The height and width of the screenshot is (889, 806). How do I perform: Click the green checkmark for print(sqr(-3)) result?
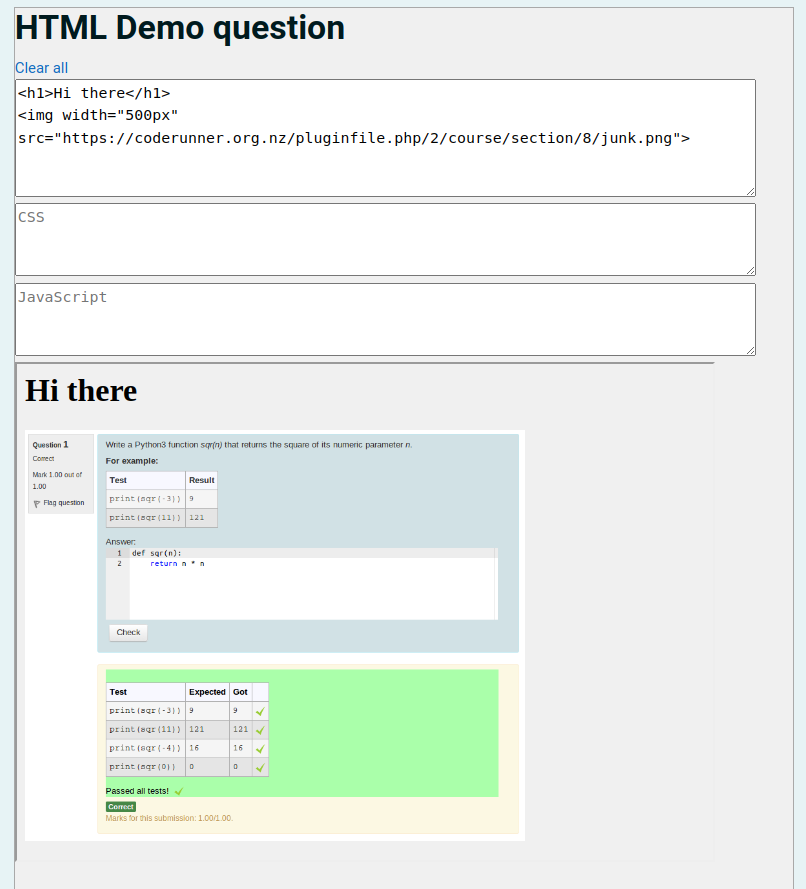(x=260, y=710)
